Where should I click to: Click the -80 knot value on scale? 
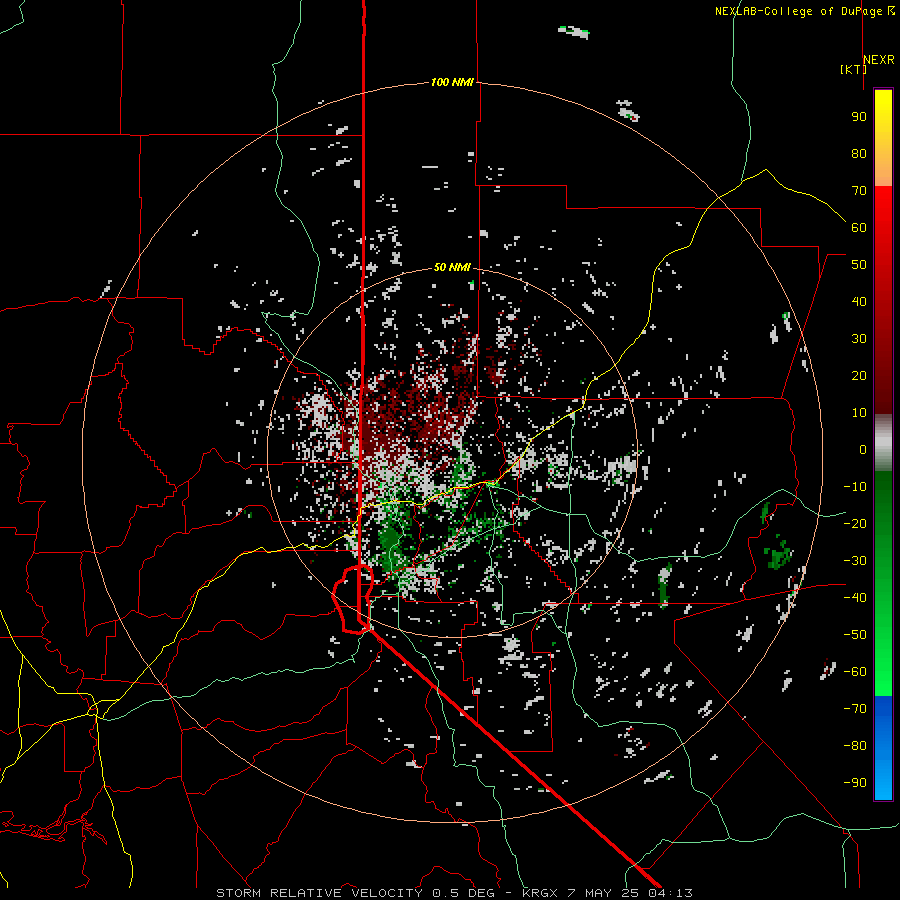[x=855, y=746]
